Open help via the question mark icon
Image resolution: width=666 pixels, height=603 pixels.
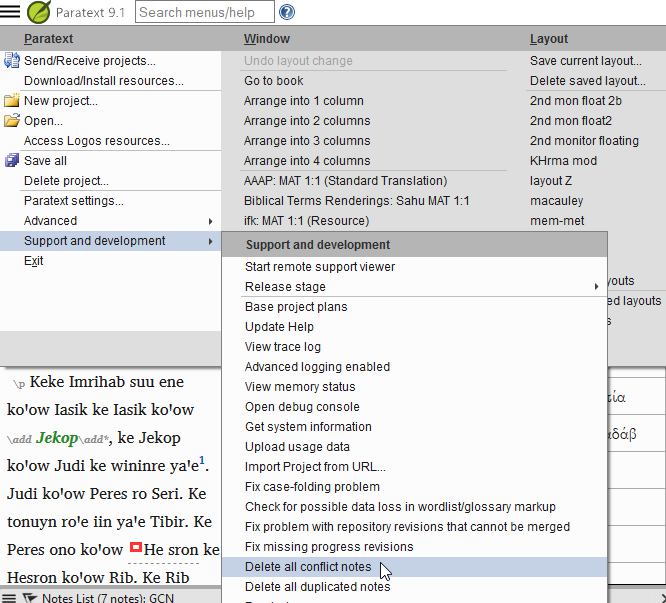pos(287,12)
